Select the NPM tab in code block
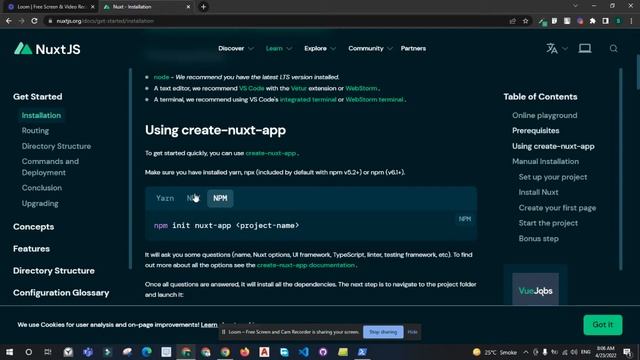 click(220, 198)
